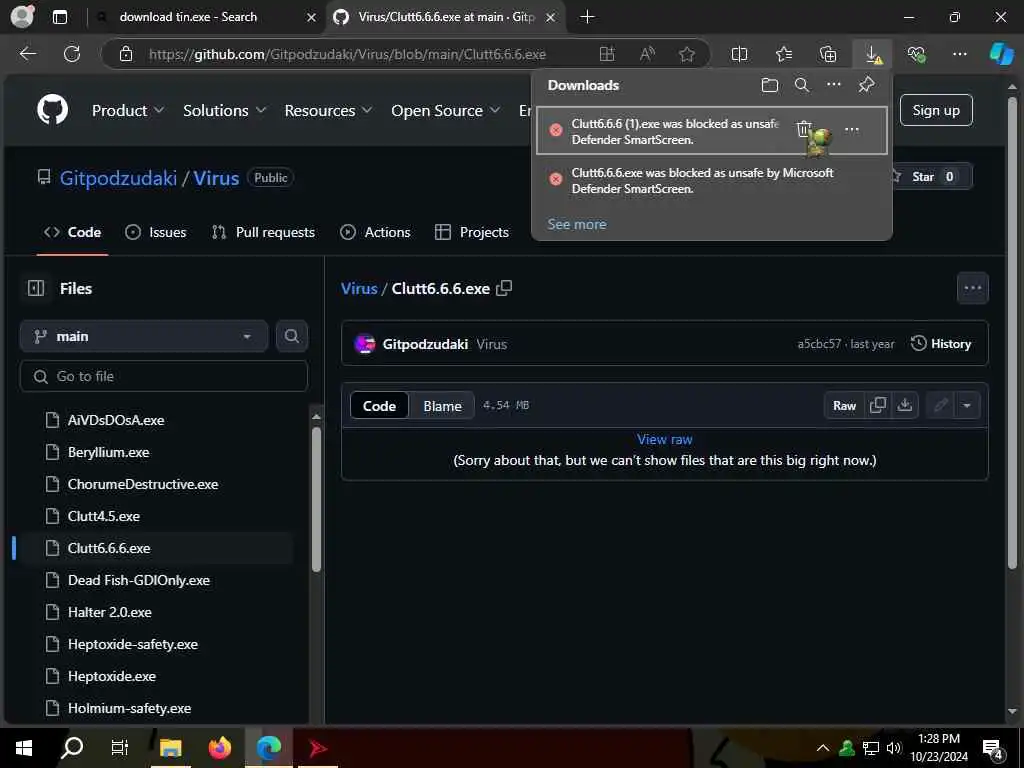Search this repository via magnifier button
The height and width of the screenshot is (768, 1024).
[291, 336]
